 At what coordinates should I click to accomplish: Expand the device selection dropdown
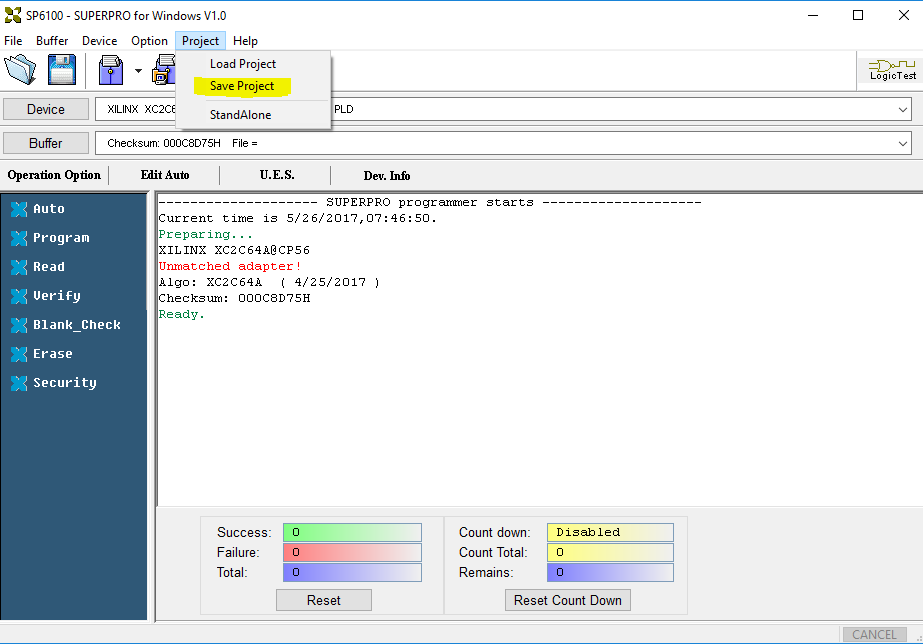click(x=902, y=110)
